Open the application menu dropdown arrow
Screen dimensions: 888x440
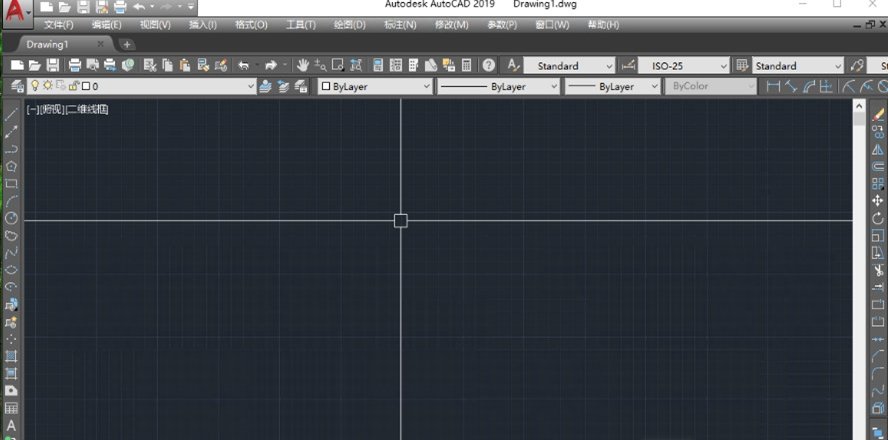tap(28, 11)
